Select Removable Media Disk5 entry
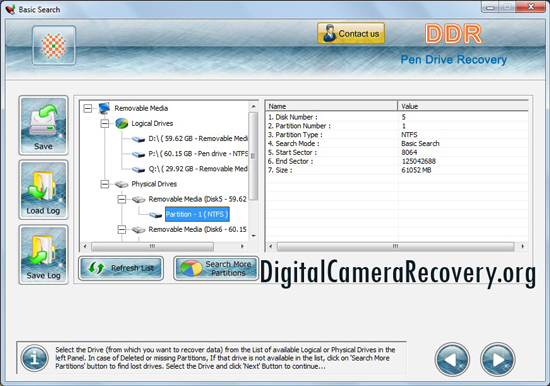Image resolution: width=550 pixels, height=386 pixels. coord(197,199)
